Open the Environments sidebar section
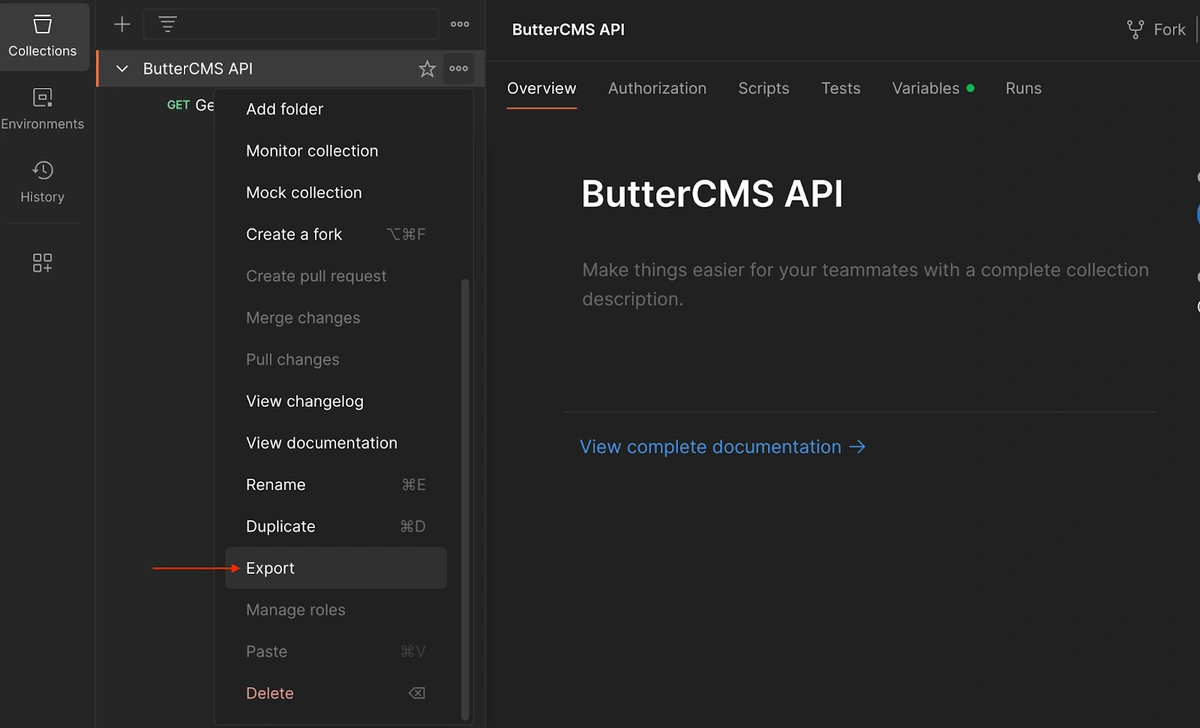 [43, 109]
